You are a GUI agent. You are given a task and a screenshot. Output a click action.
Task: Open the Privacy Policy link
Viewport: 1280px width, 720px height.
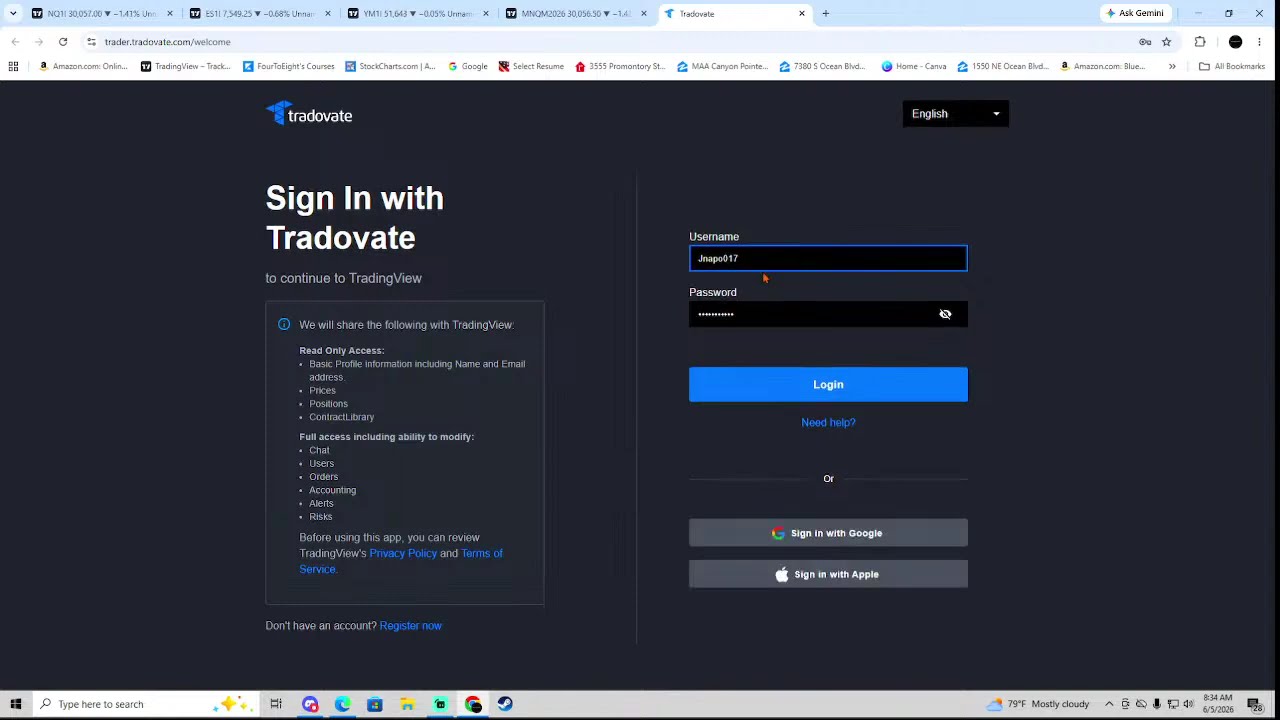pyautogui.click(x=403, y=553)
